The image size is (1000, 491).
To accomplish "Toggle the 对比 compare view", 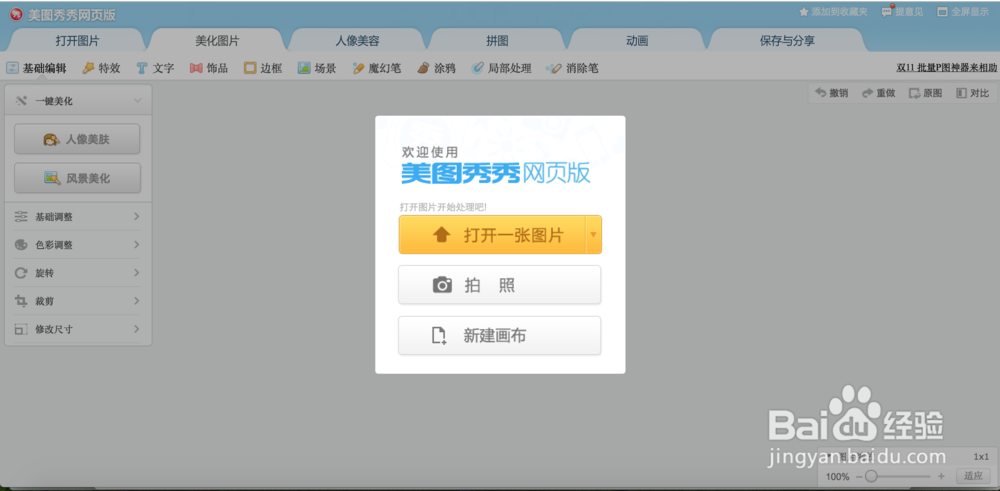I will (x=973, y=93).
